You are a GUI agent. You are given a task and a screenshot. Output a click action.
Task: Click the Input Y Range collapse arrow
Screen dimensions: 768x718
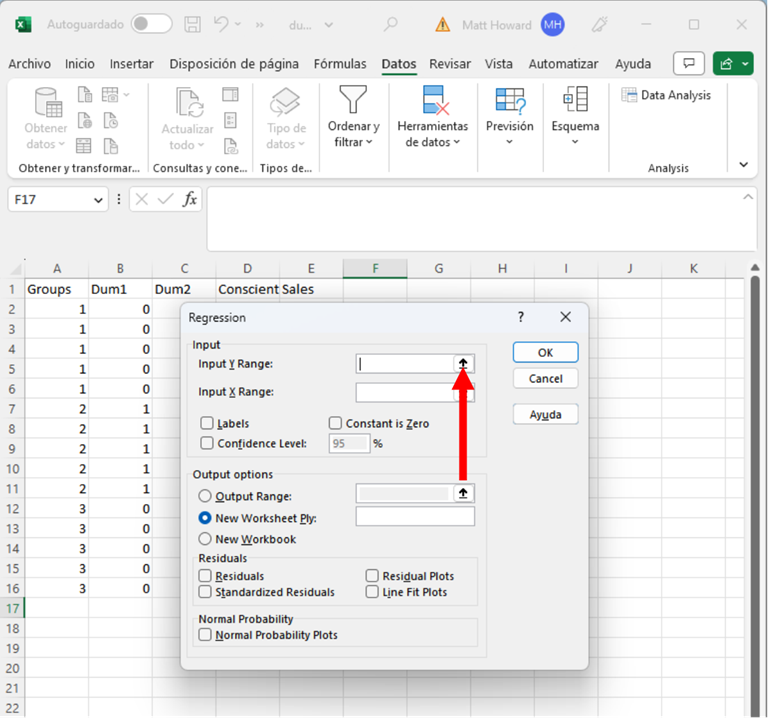463,364
